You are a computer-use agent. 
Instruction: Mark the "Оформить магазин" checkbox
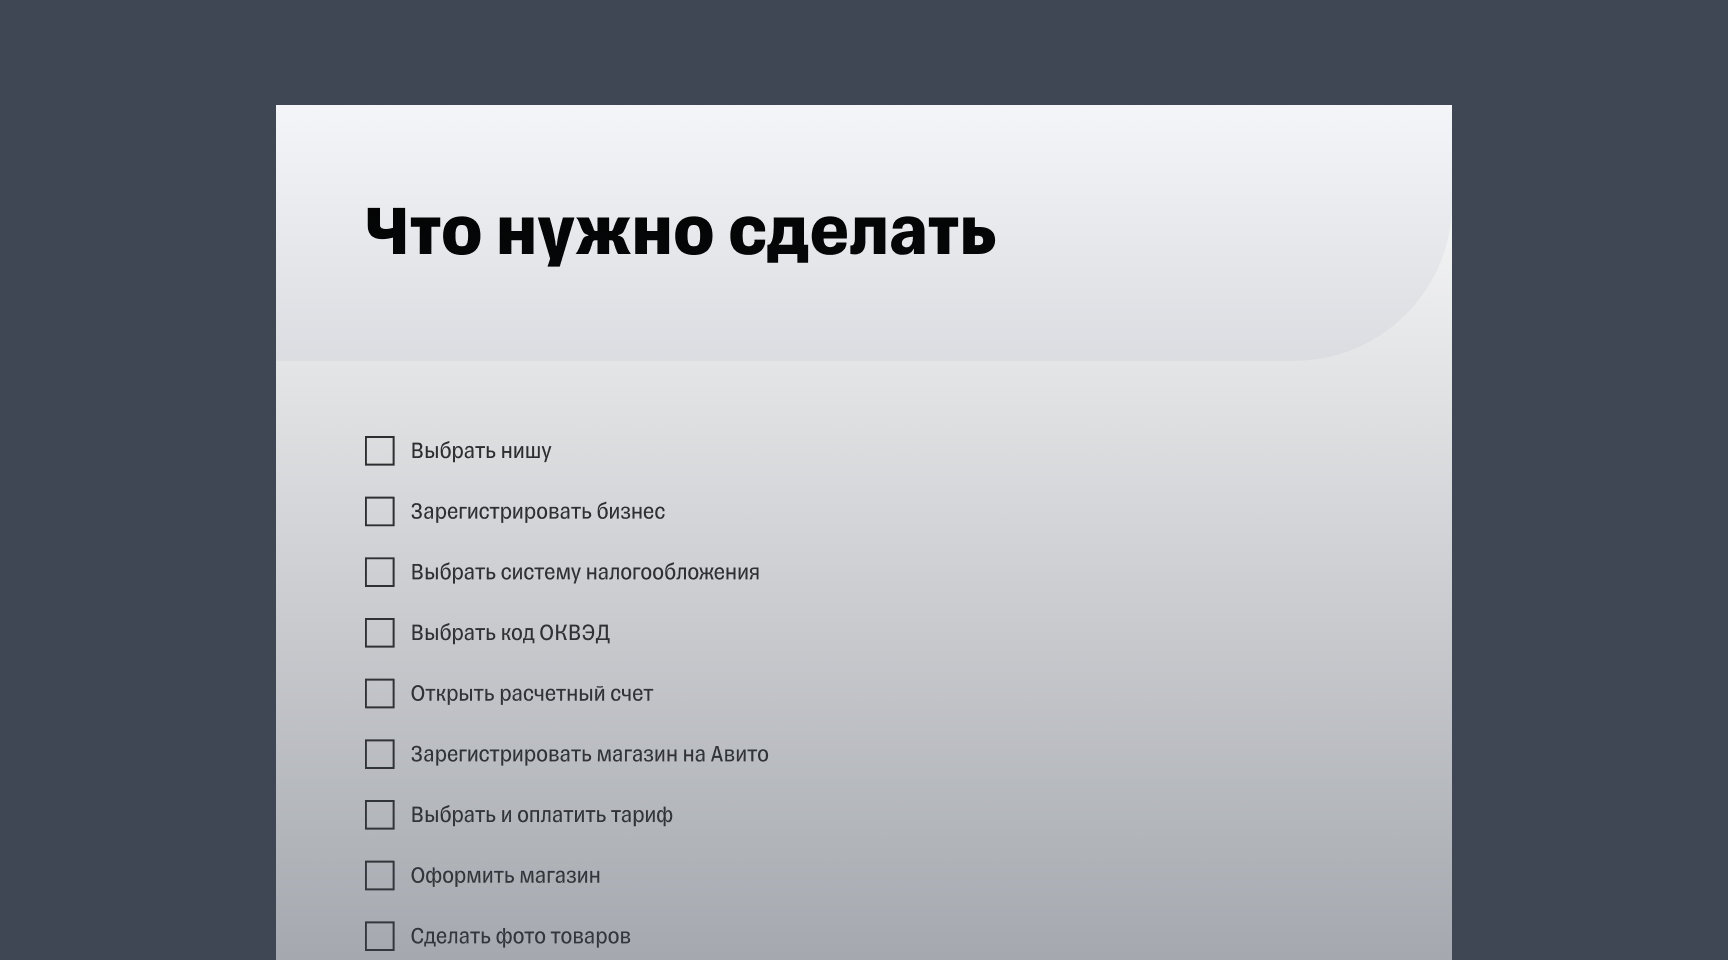380,875
